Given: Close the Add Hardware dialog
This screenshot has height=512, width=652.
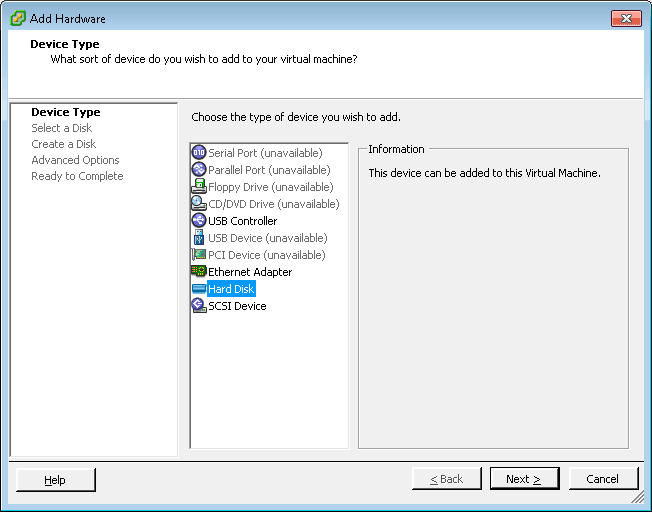Looking at the screenshot, I should click(x=626, y=18).
